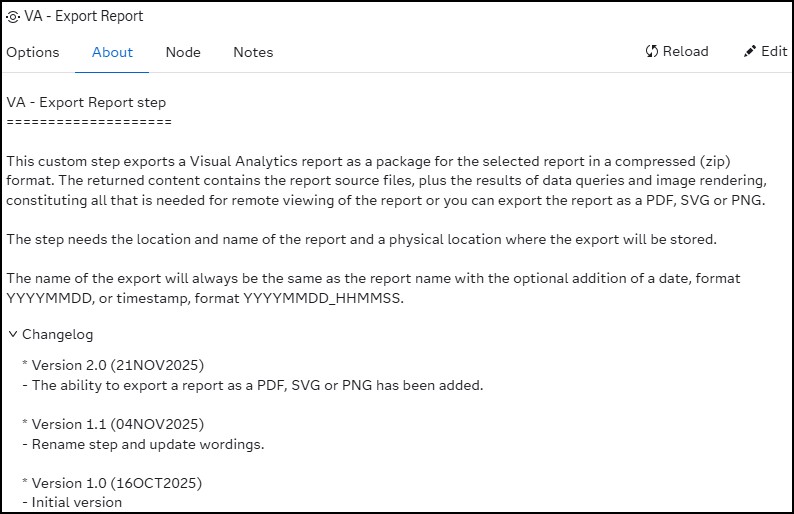Switch to the Options tab
This screenshot has height=514, width=794.
coord(33,52)
